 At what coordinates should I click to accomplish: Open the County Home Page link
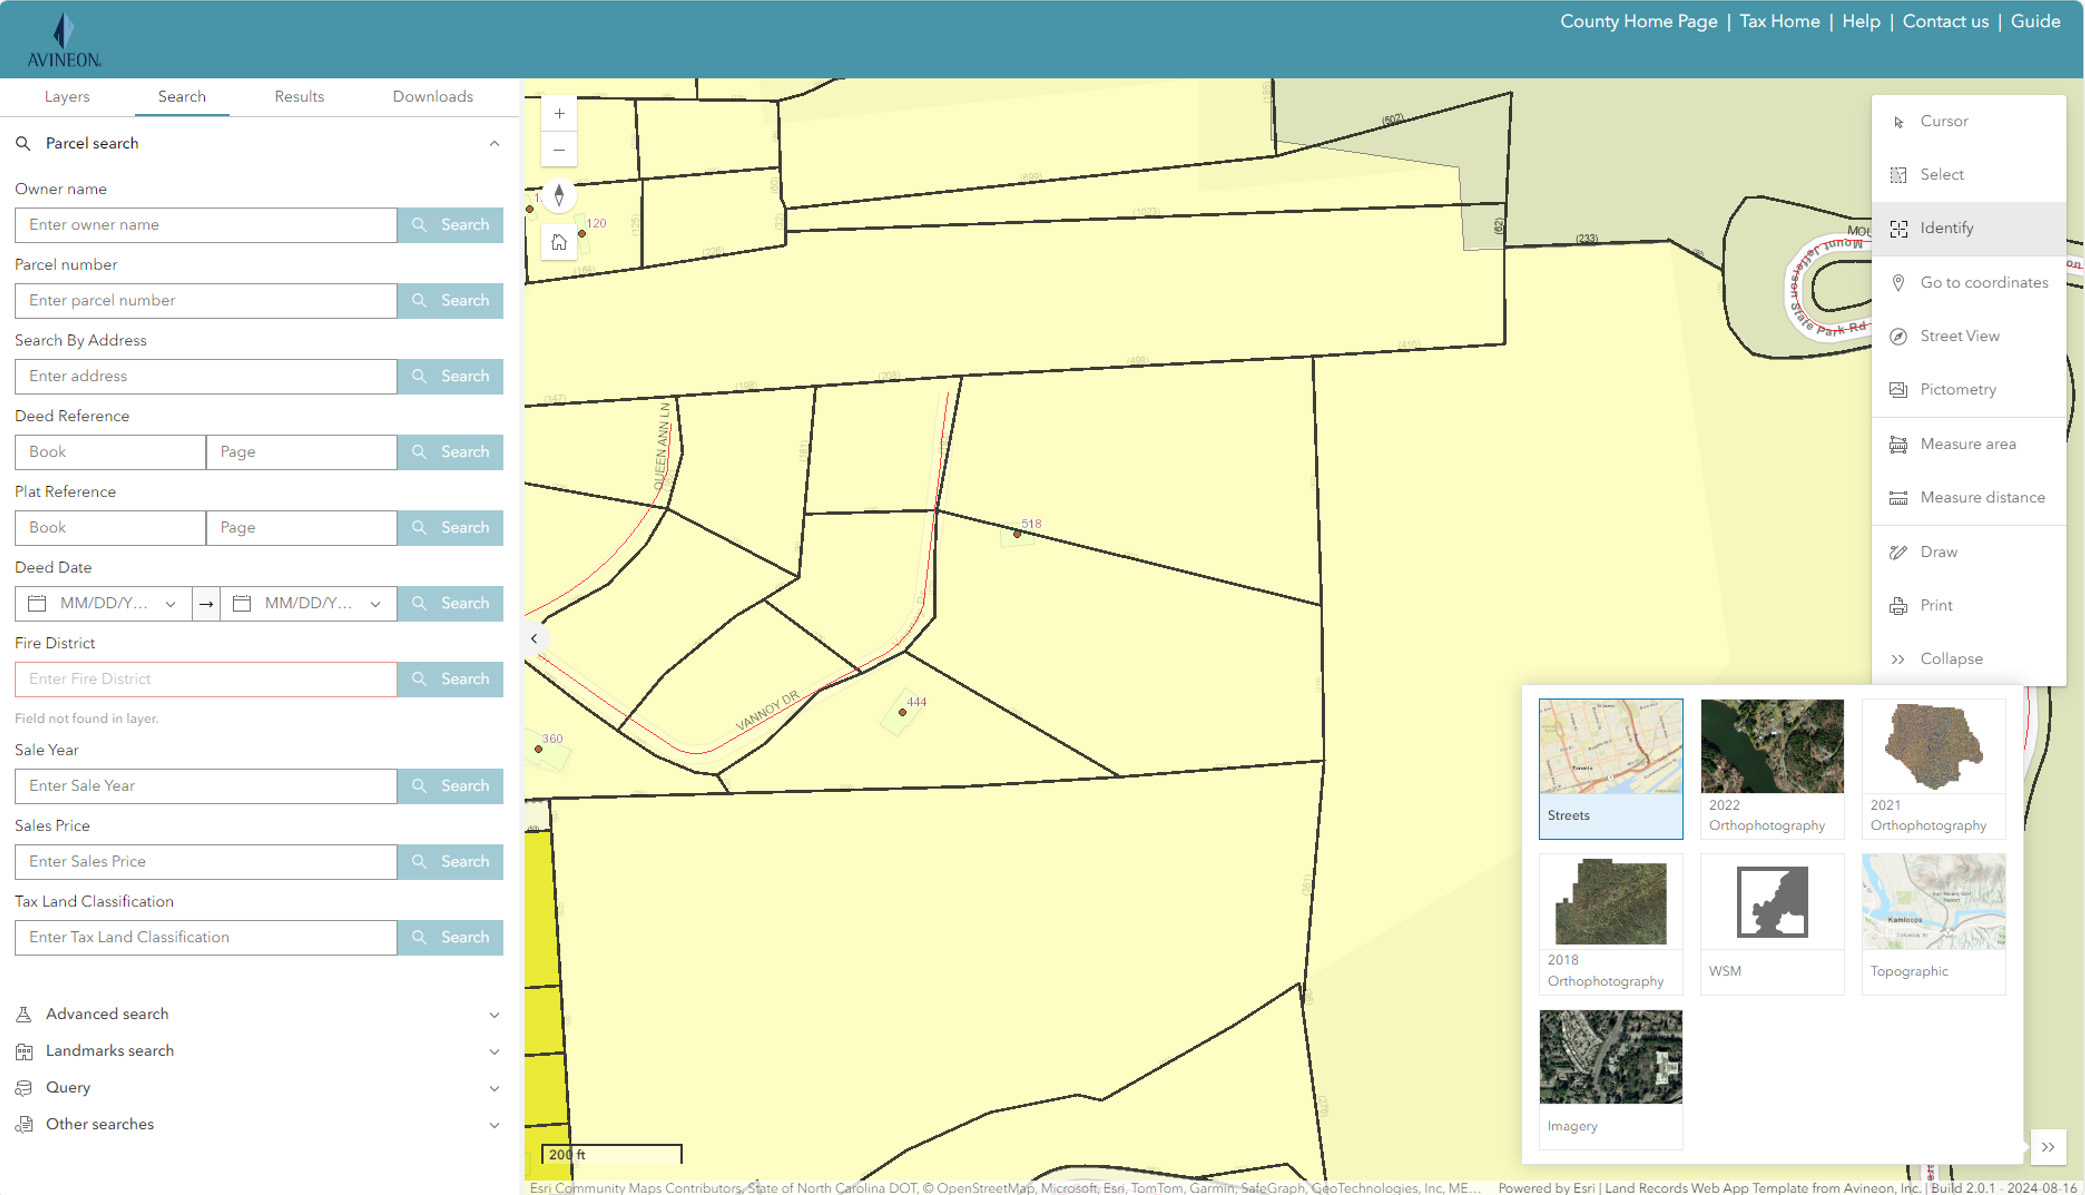(1638, 21)
